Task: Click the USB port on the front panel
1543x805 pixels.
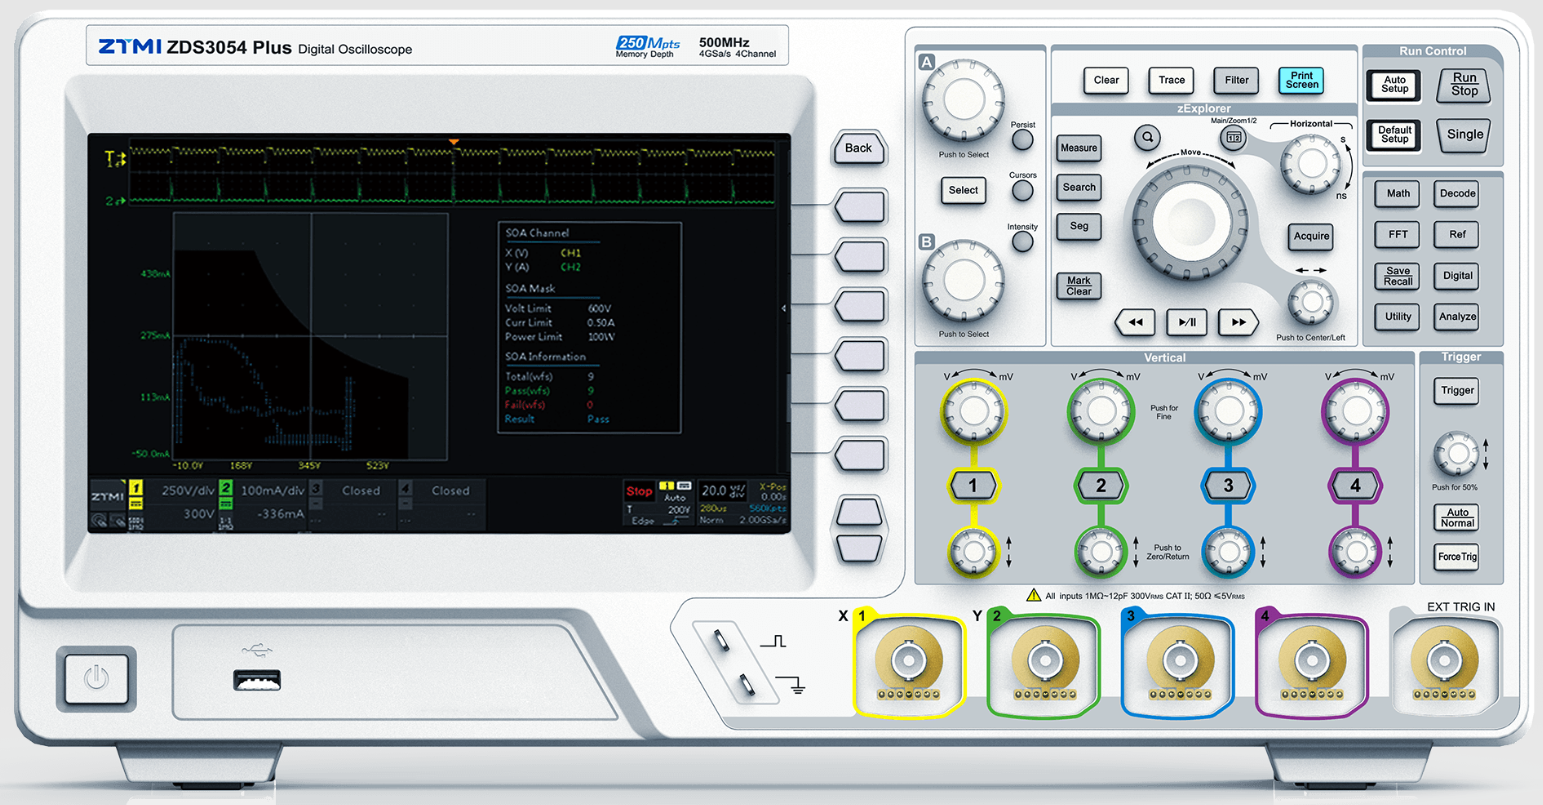Action: (257, 681)
